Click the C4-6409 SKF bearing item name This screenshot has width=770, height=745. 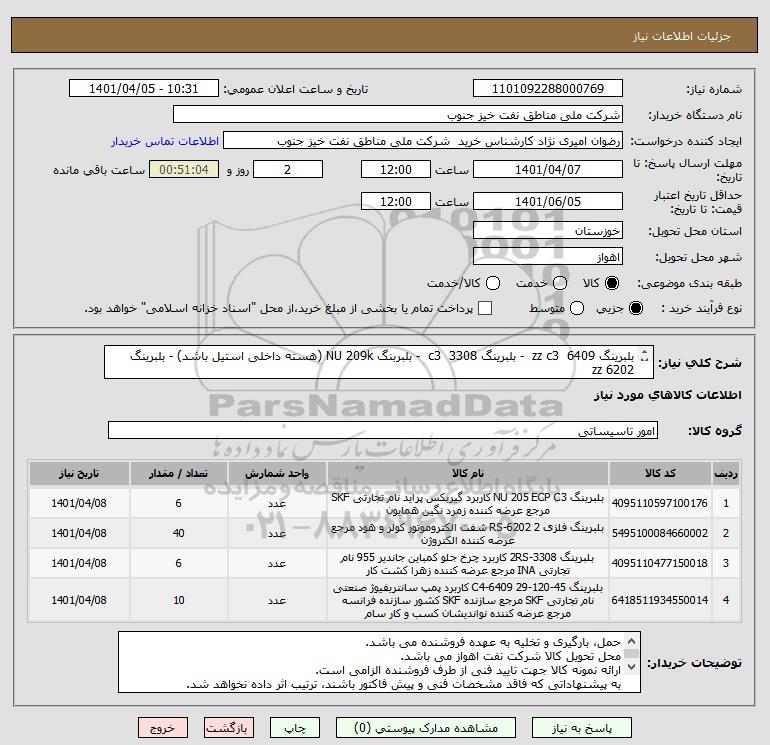click(x=468, y=600)
